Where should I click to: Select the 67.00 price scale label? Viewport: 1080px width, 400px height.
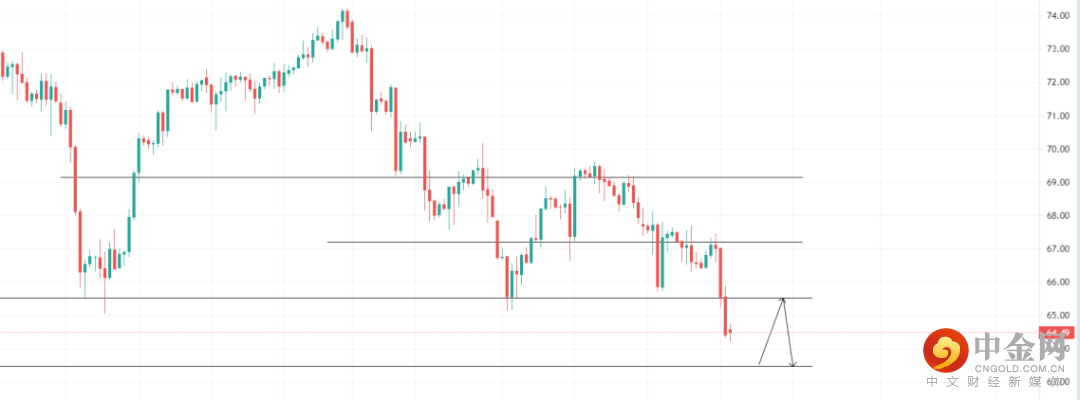point(1059,249)
